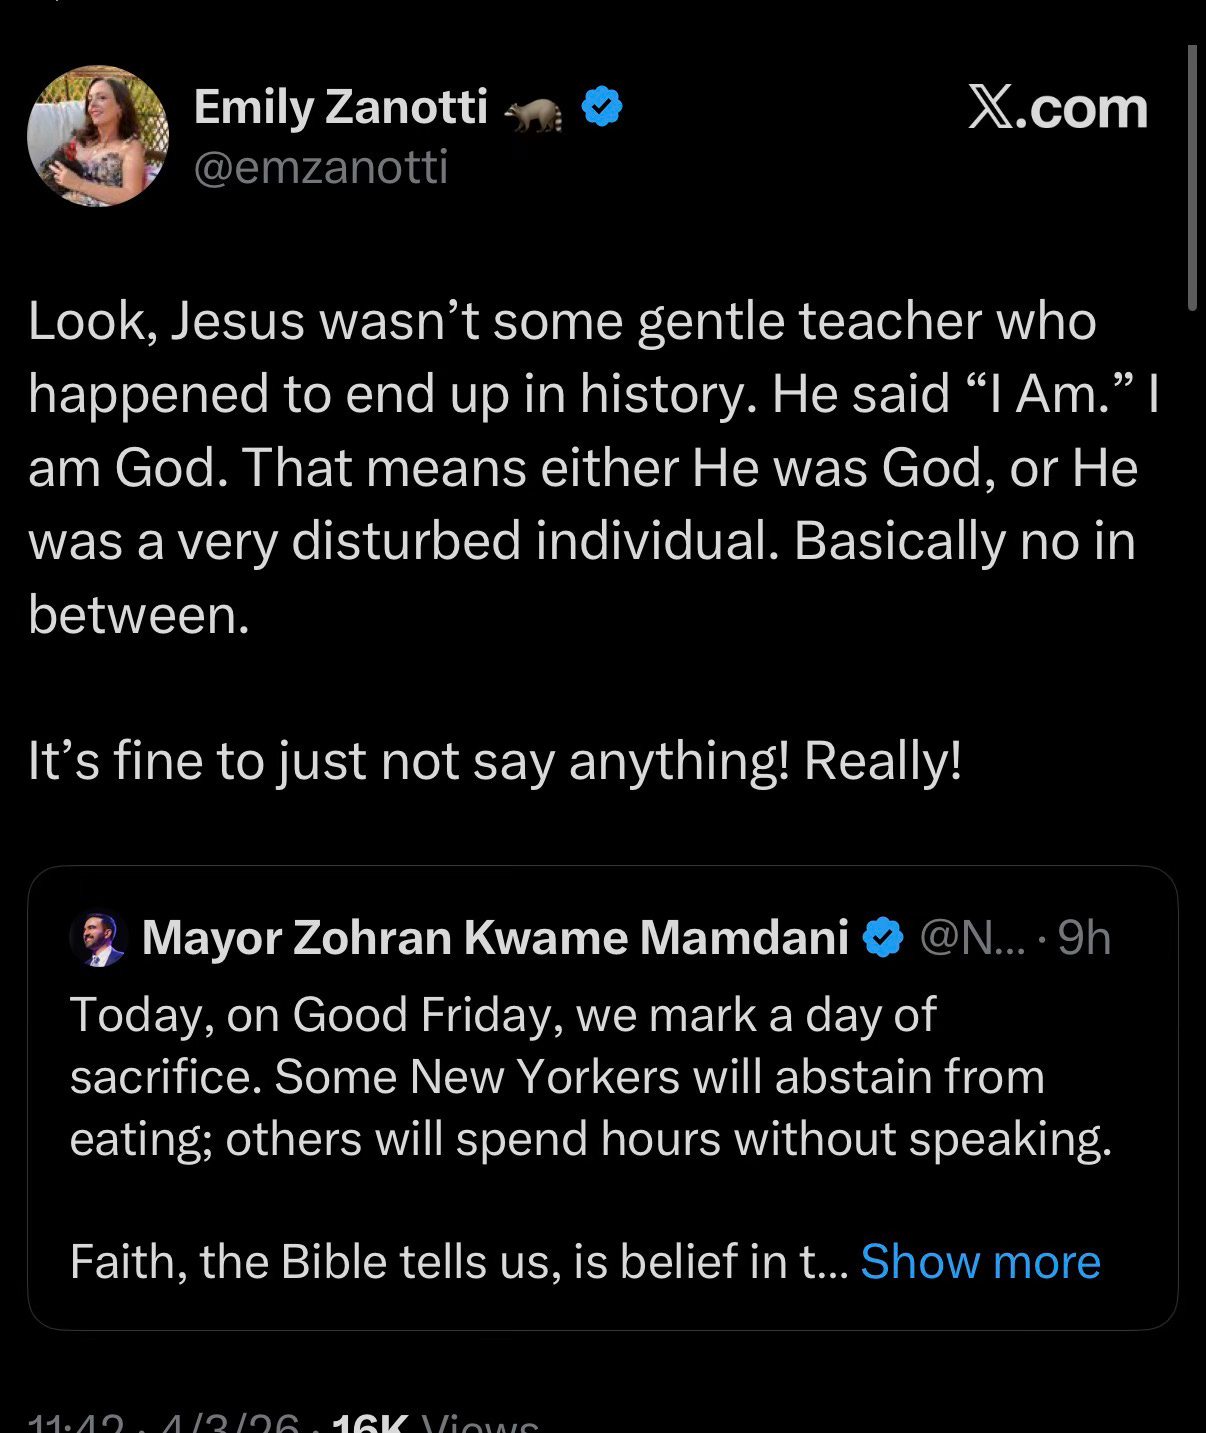Viewport: 1206px width, 1433px height.
Task: Expand quoted post with Show more
Action: click(x=980, y=1261)
